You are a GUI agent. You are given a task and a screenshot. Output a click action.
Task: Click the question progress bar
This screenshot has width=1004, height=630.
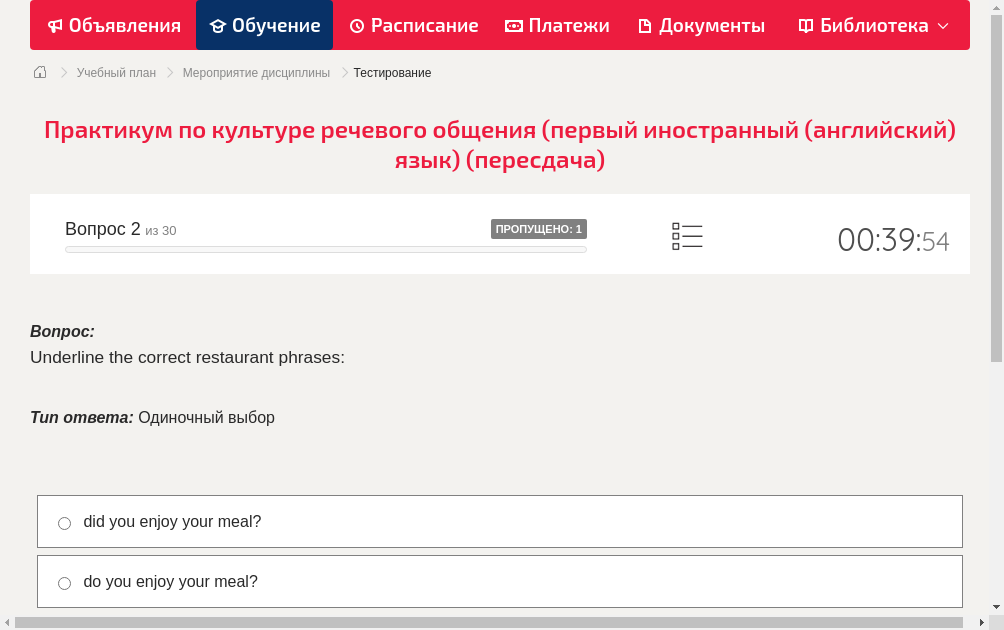pyautogui.click(x=326, y=249)
